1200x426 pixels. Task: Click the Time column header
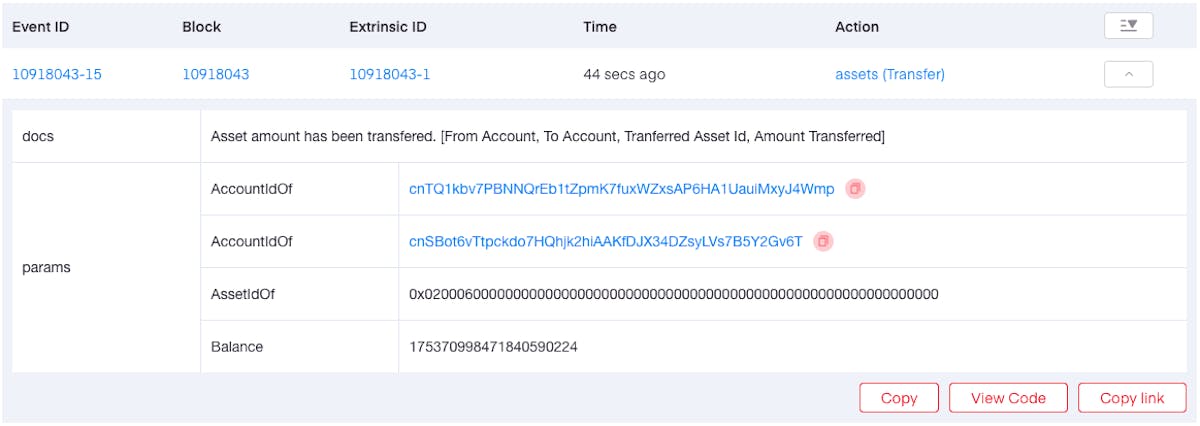tap(600, 27)
